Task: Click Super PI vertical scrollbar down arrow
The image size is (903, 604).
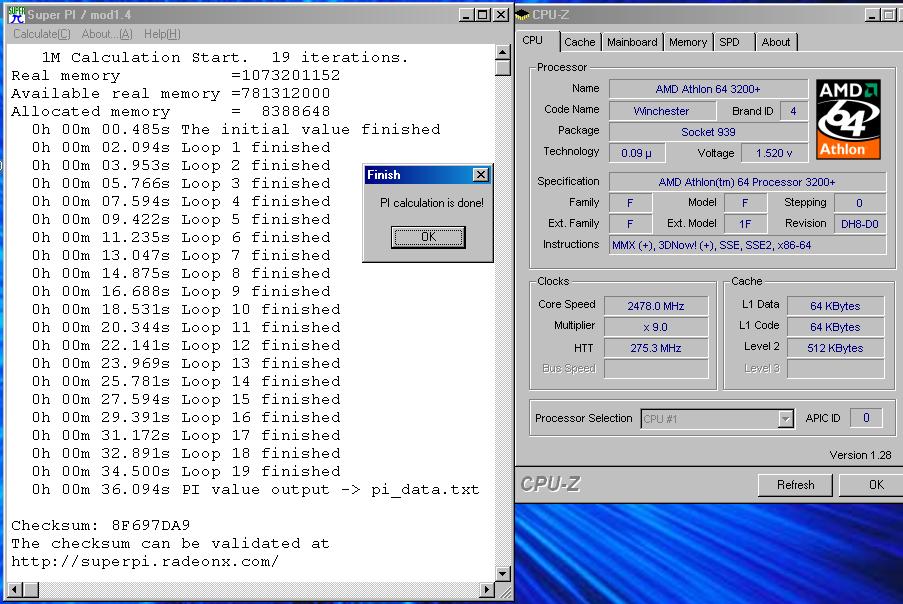Action: pos(503,573)
